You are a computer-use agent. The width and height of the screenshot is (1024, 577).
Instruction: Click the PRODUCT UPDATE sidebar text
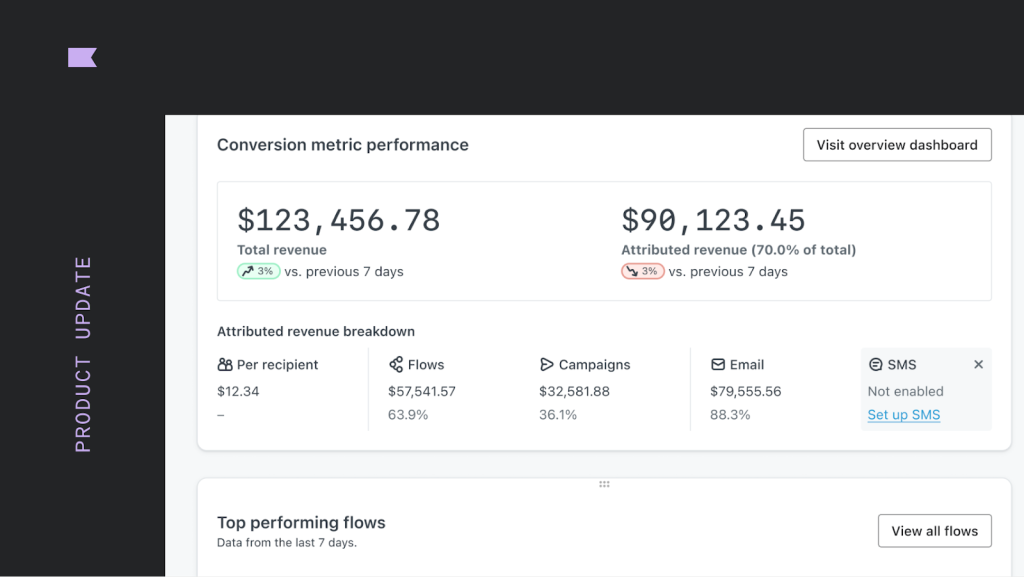click(82, 353)
